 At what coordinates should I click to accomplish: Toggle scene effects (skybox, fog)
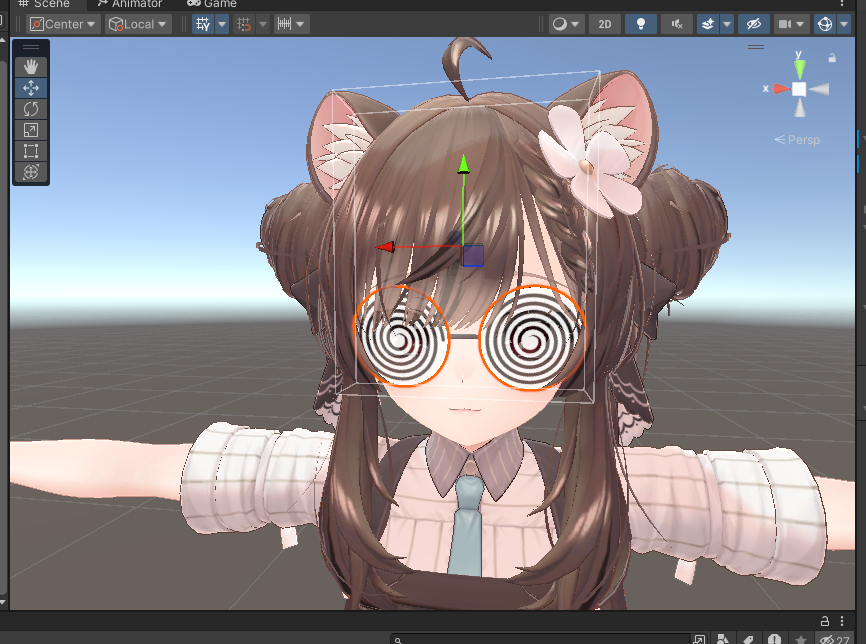pyautogui.click(x=708, y=24)
